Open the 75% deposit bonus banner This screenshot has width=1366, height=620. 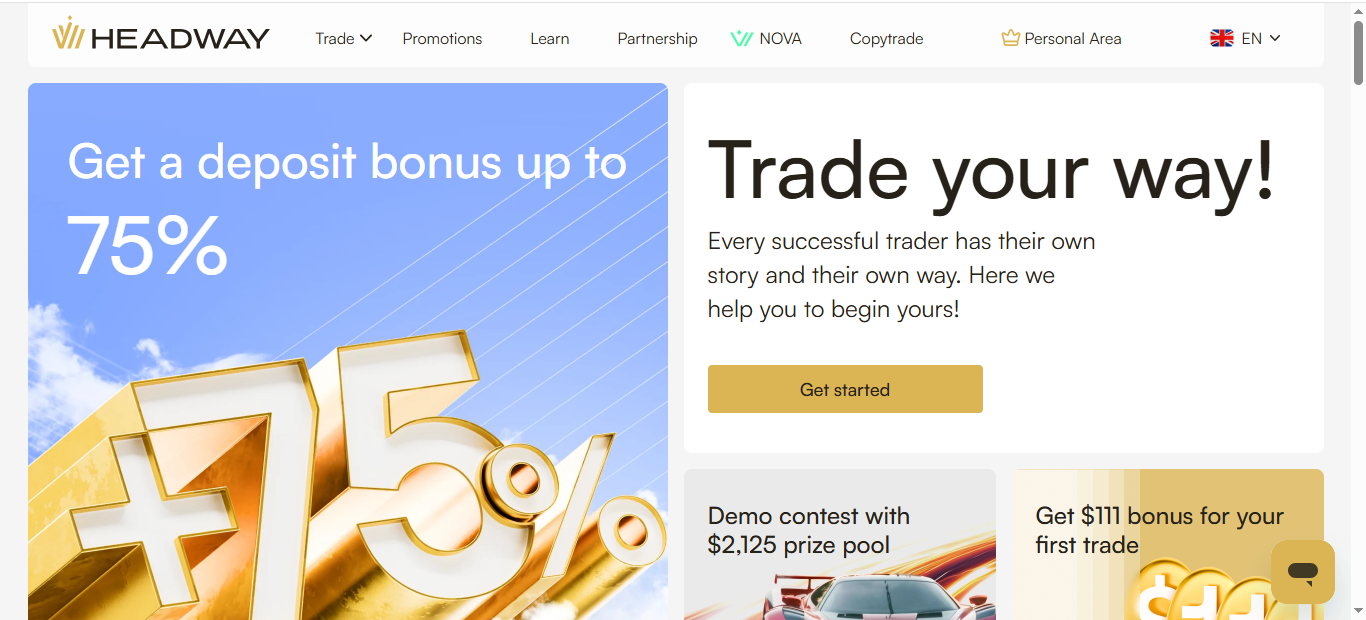click(347, 350)
